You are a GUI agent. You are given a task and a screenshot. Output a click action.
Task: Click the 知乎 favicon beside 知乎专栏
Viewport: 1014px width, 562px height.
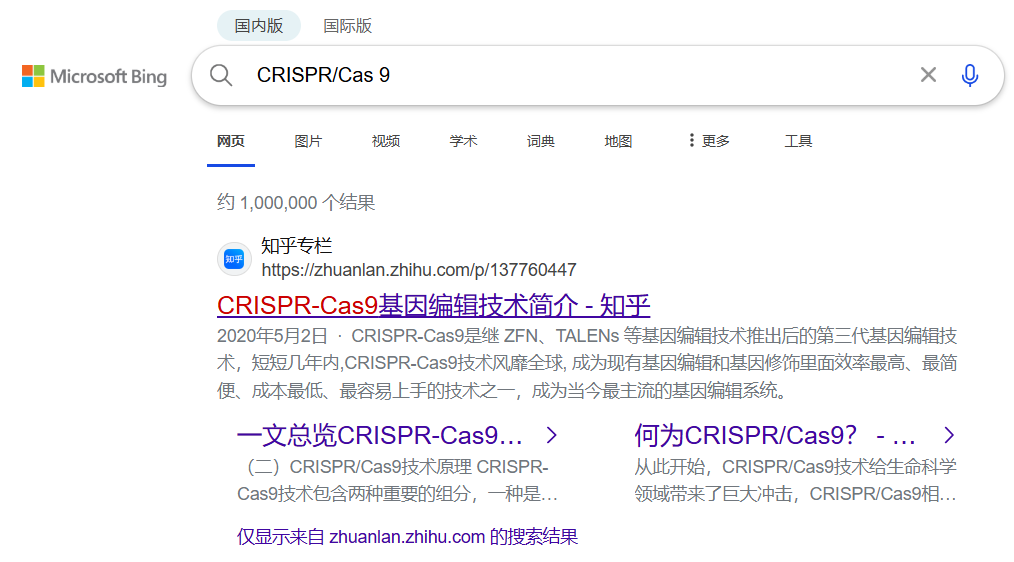click(234, 259)
